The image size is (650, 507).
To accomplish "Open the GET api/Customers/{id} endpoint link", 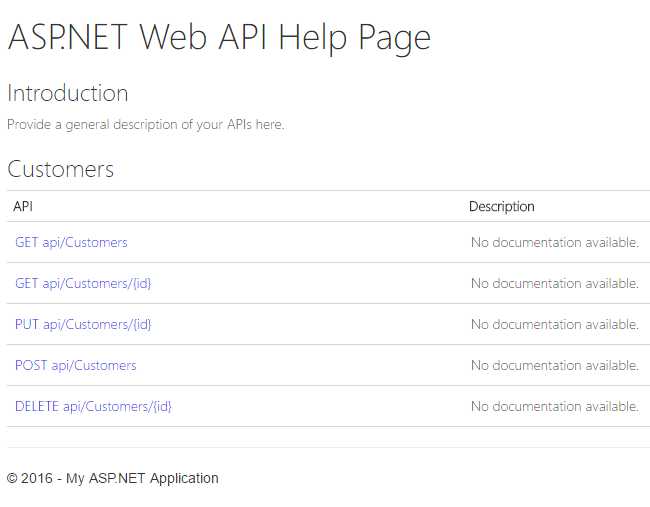I will [83, 283].
